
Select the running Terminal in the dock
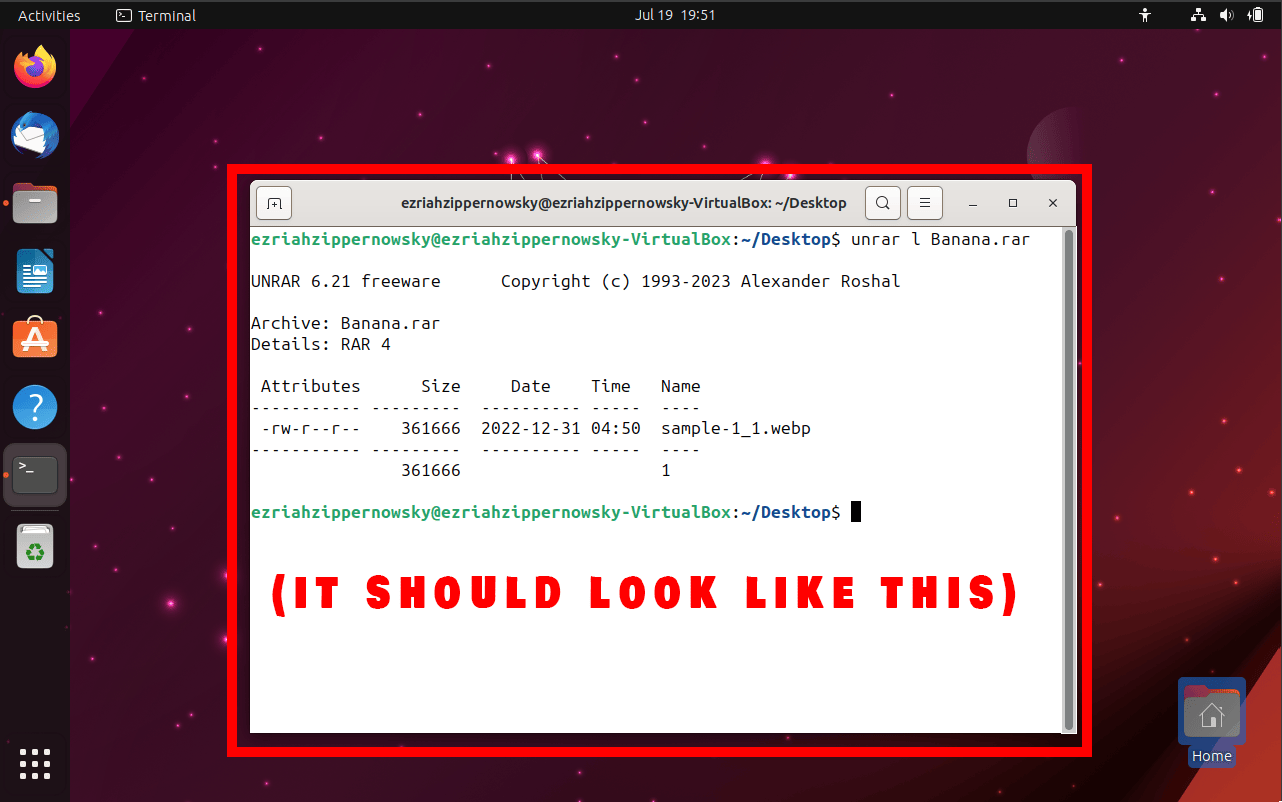point(35,475)
